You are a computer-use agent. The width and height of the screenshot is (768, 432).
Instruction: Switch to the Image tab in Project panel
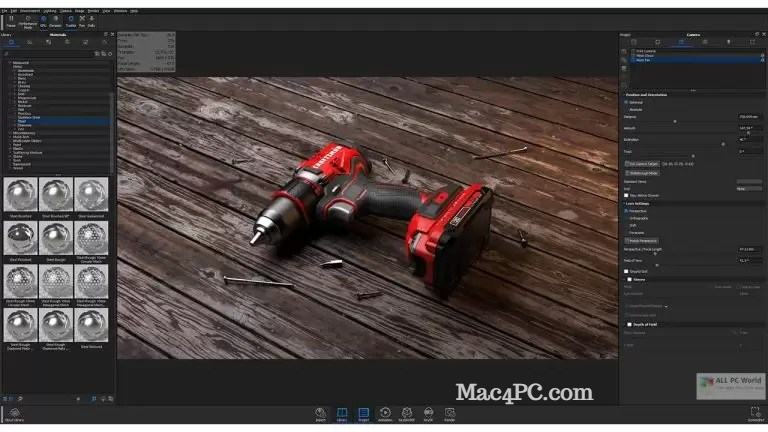(x=752, y=42)
